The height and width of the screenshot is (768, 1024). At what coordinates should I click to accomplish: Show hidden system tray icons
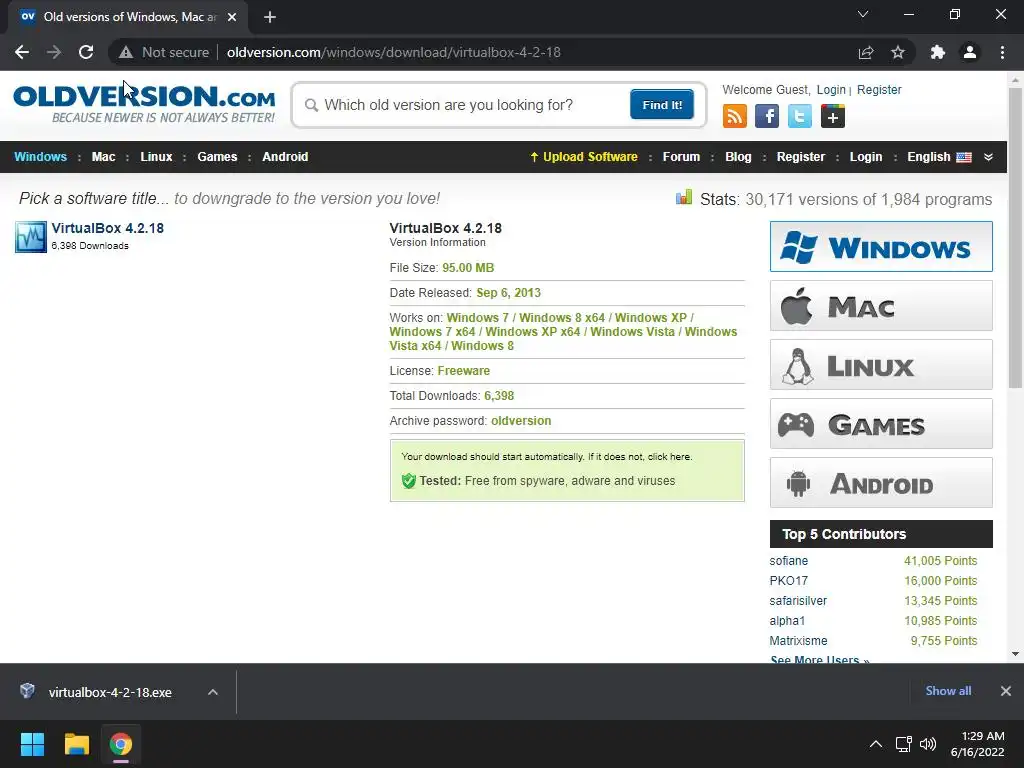[876, 744]
